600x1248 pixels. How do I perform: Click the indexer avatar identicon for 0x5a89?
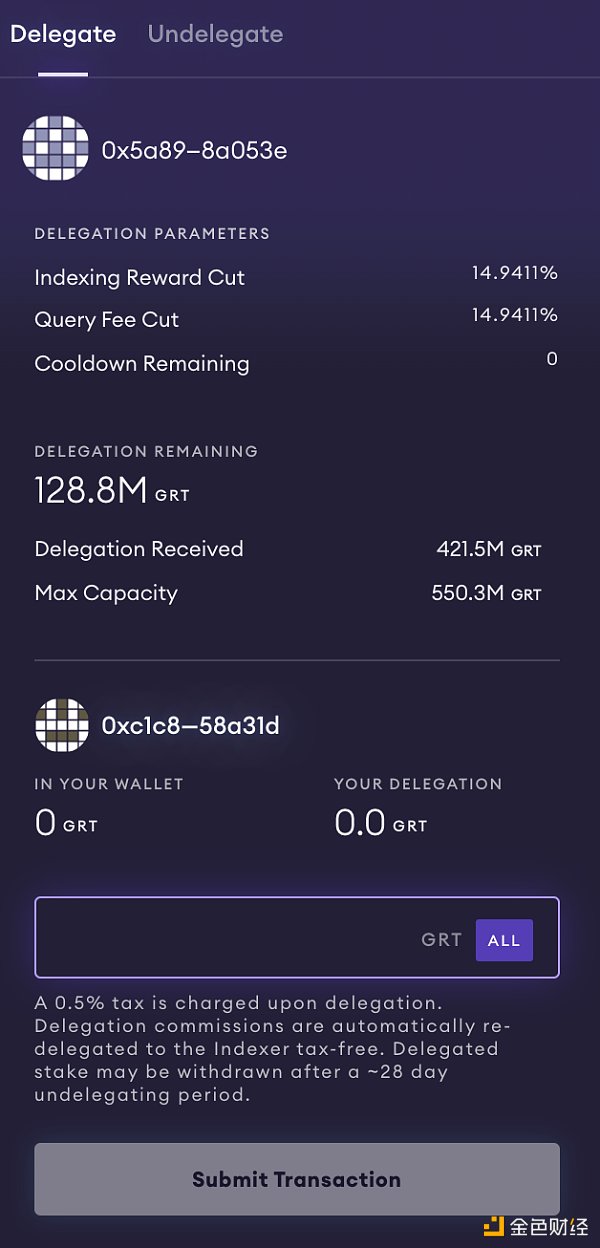tap(55, 149)
